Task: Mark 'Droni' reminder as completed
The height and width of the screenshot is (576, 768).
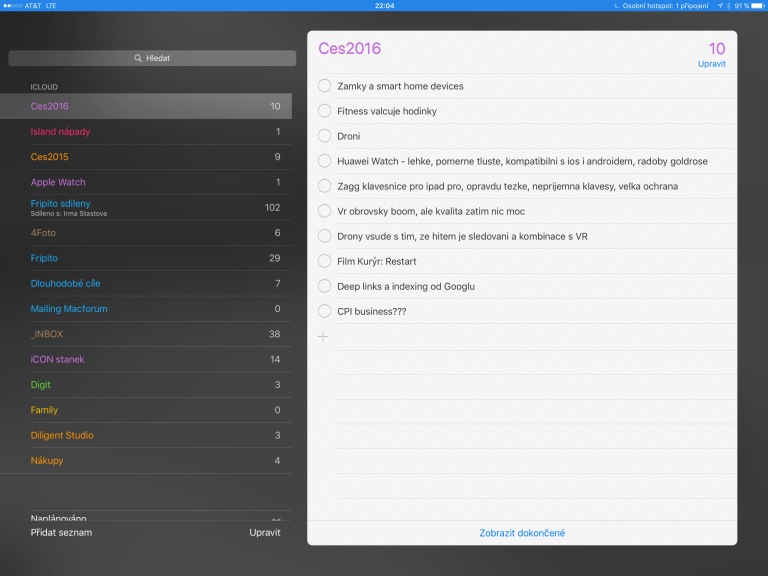Action: pos(324,136)
